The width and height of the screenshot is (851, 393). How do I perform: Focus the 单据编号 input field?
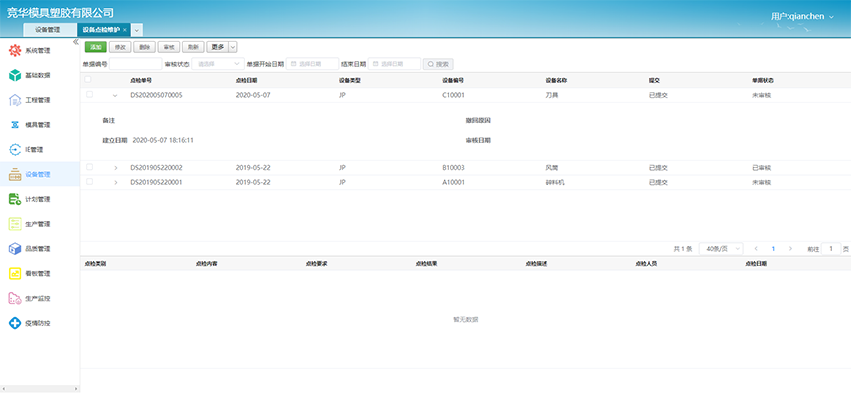click(x=136, y=64)
